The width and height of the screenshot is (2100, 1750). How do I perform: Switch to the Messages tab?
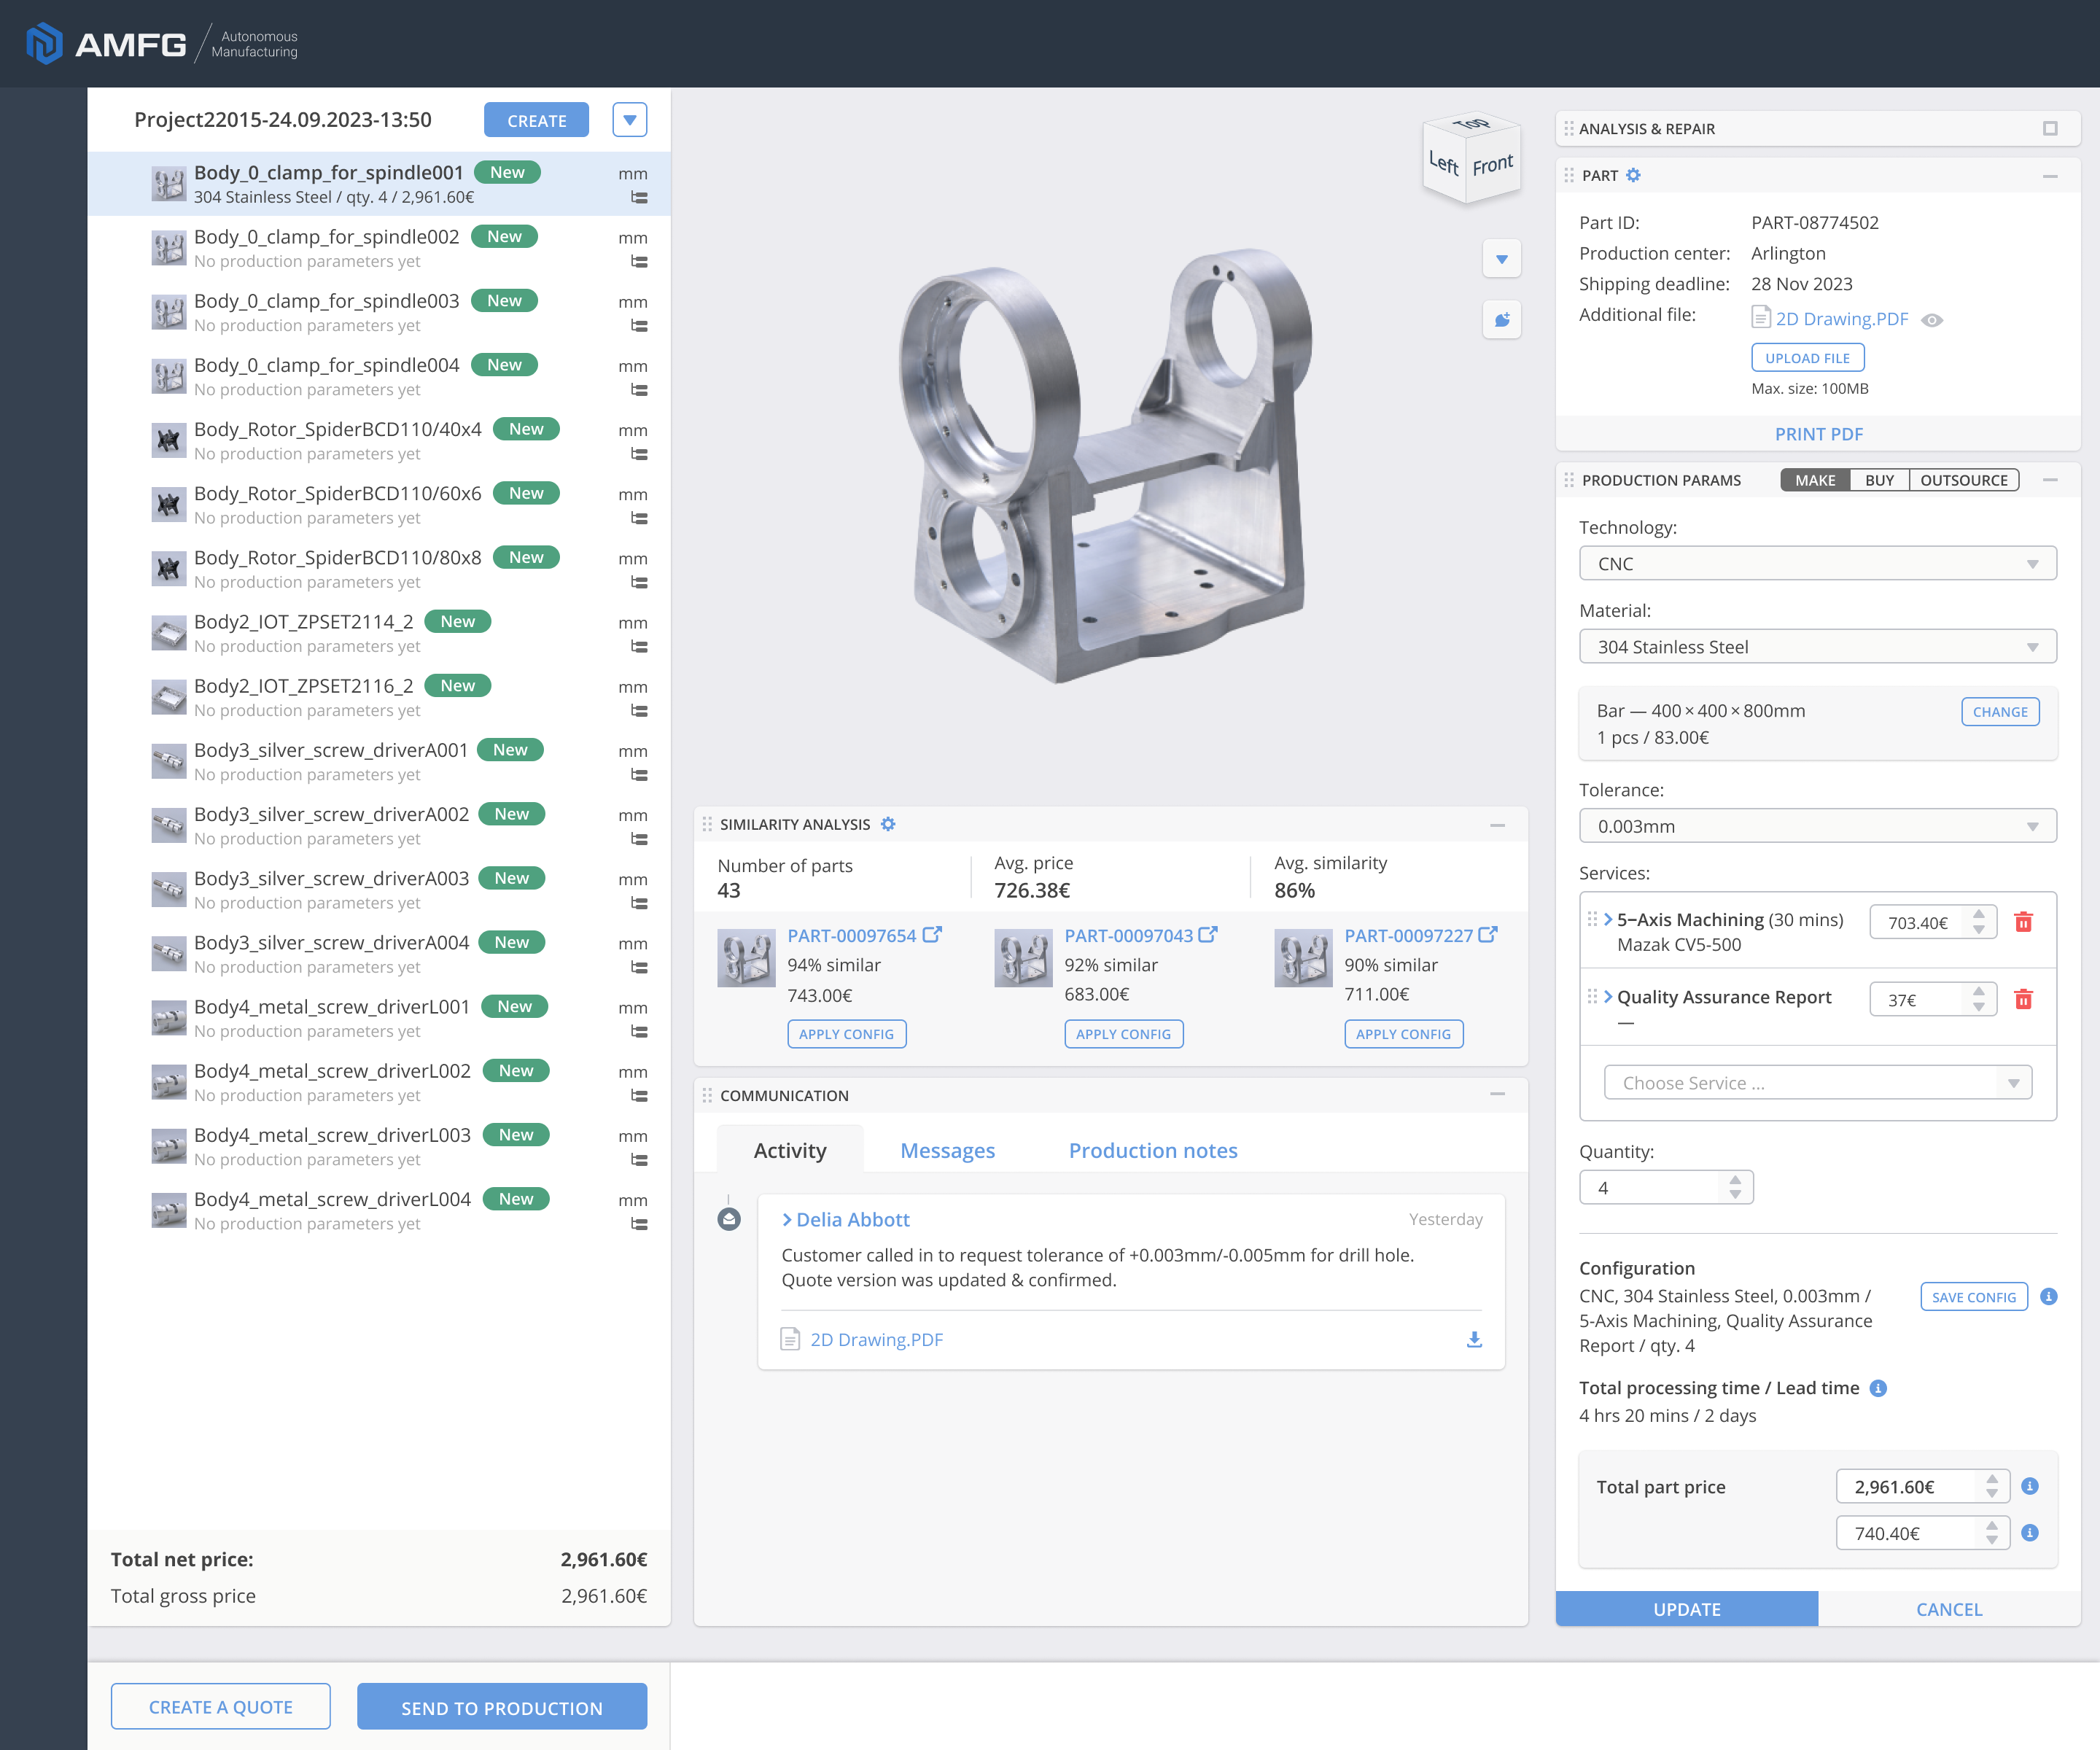point(947,1150)
